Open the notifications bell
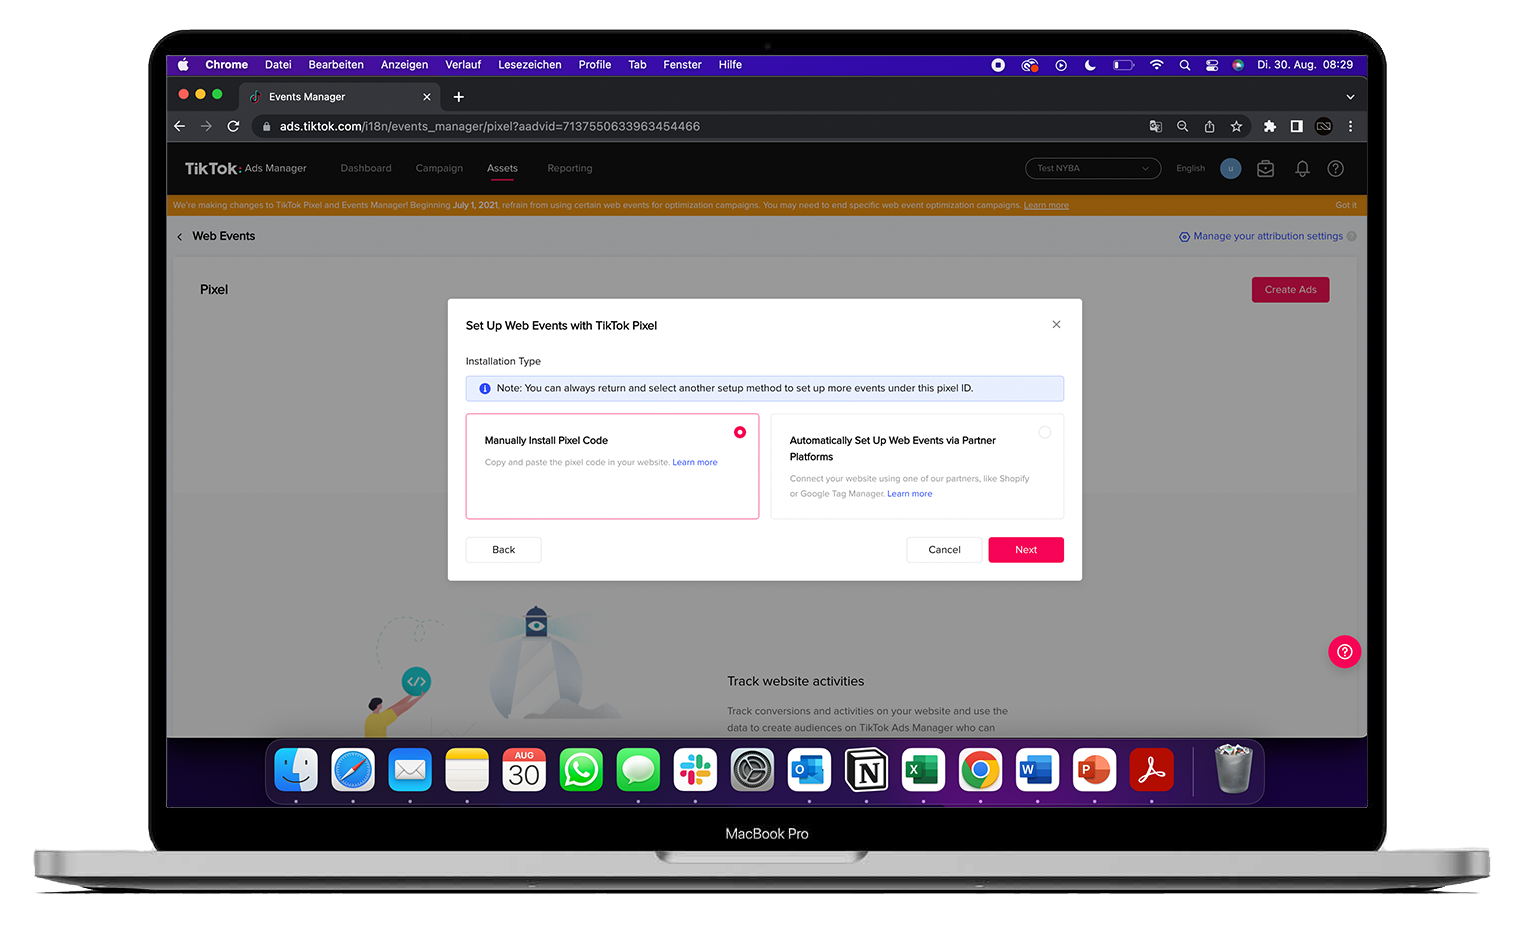Image resolution: width=1531 pixels, height=934 pixels. coord(1302,169)
